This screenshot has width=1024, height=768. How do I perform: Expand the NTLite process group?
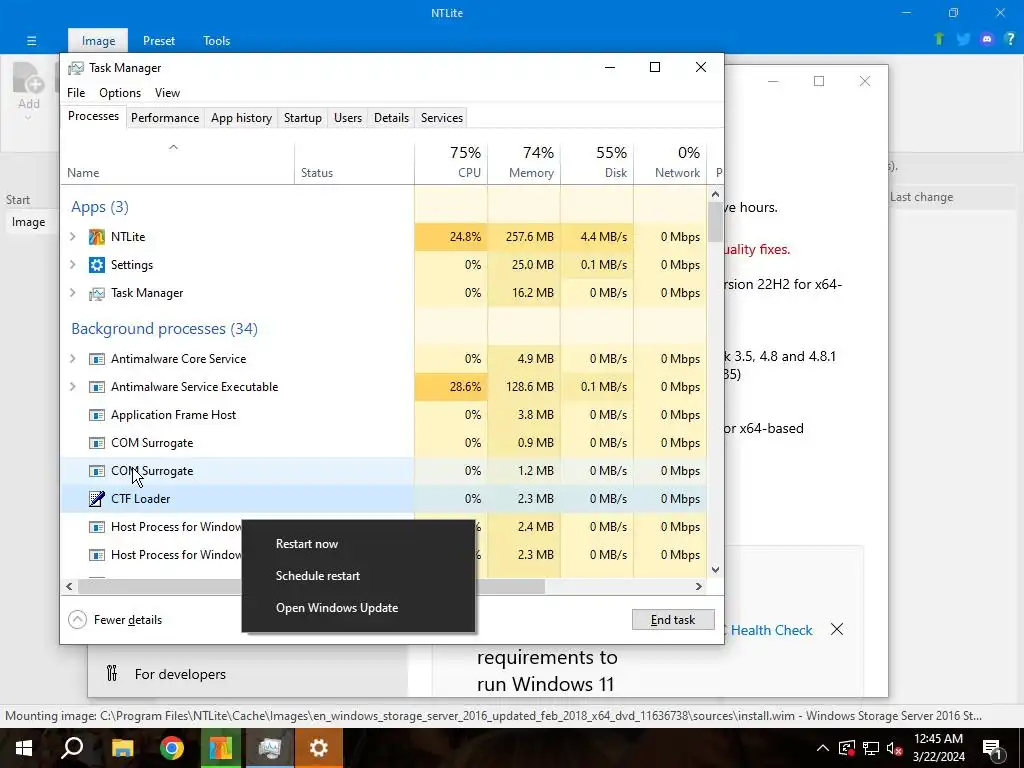click(73, 236)
